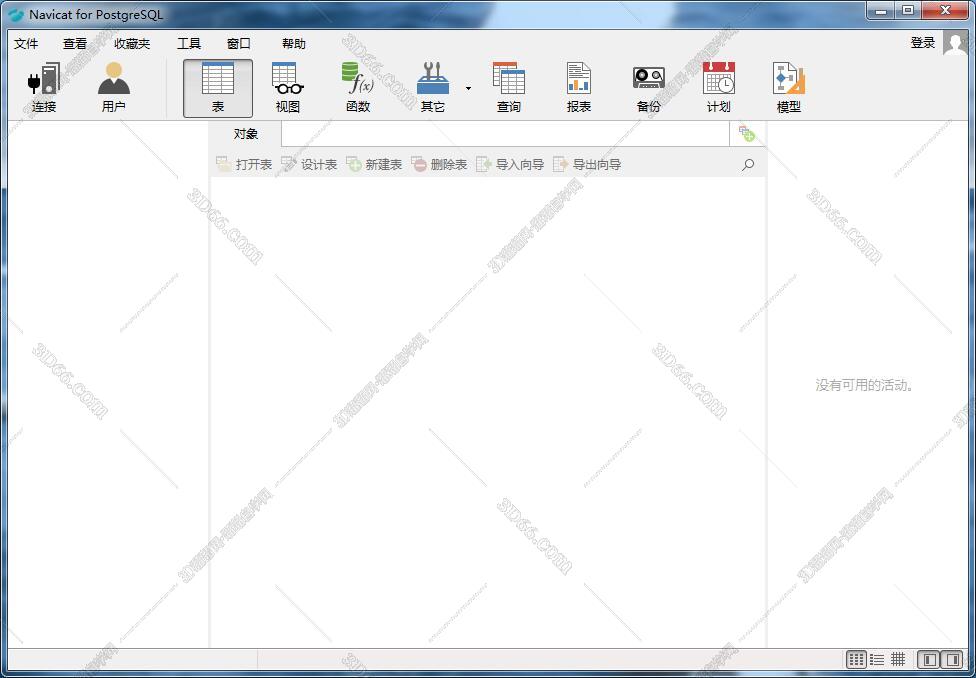Click the 连接 (Connection) toolbar icon
Viewport: 976px width, 678px height.
pos(44,87)
